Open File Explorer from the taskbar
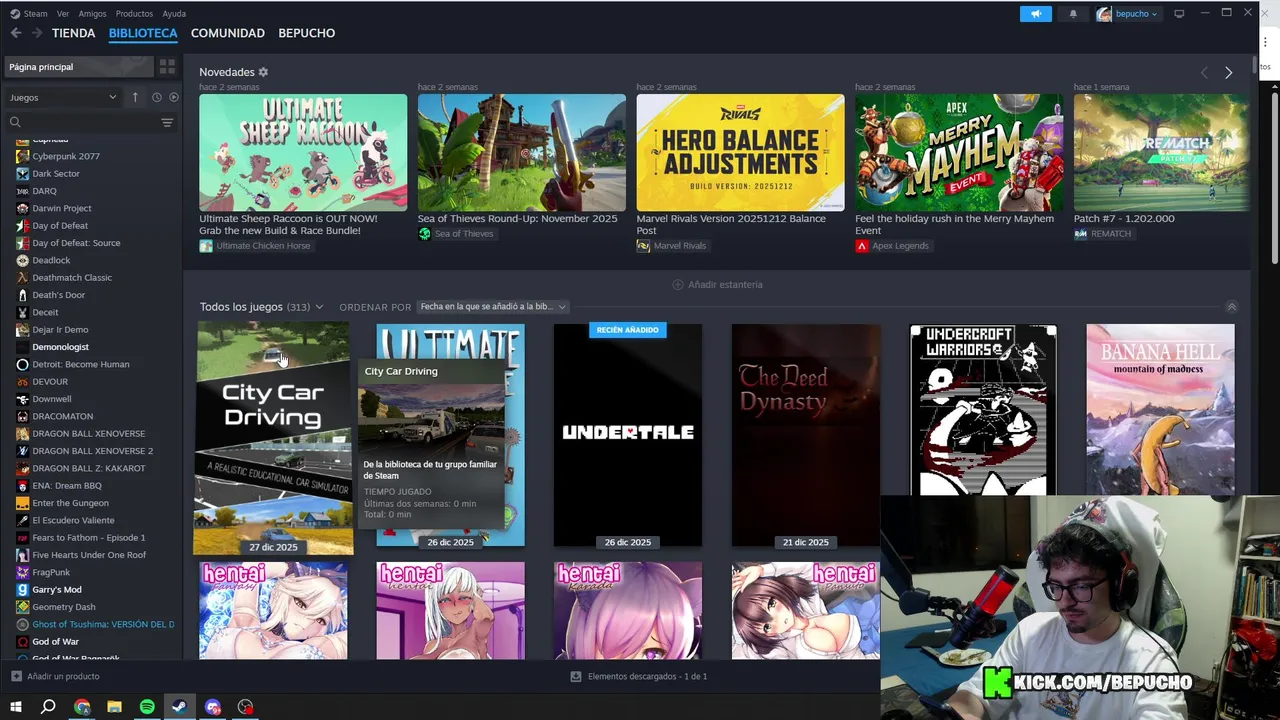 pos(114,707)
